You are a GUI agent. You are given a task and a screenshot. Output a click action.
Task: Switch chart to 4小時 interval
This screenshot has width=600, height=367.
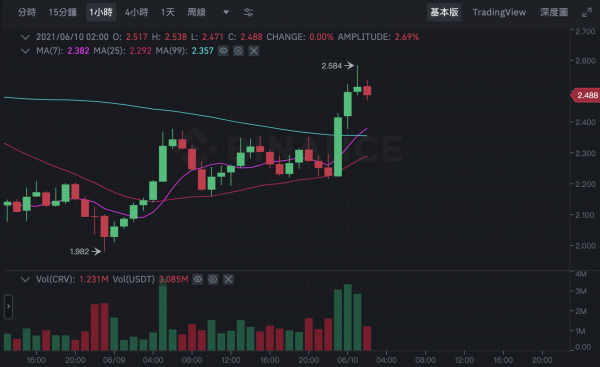click(x=136, y=12)
